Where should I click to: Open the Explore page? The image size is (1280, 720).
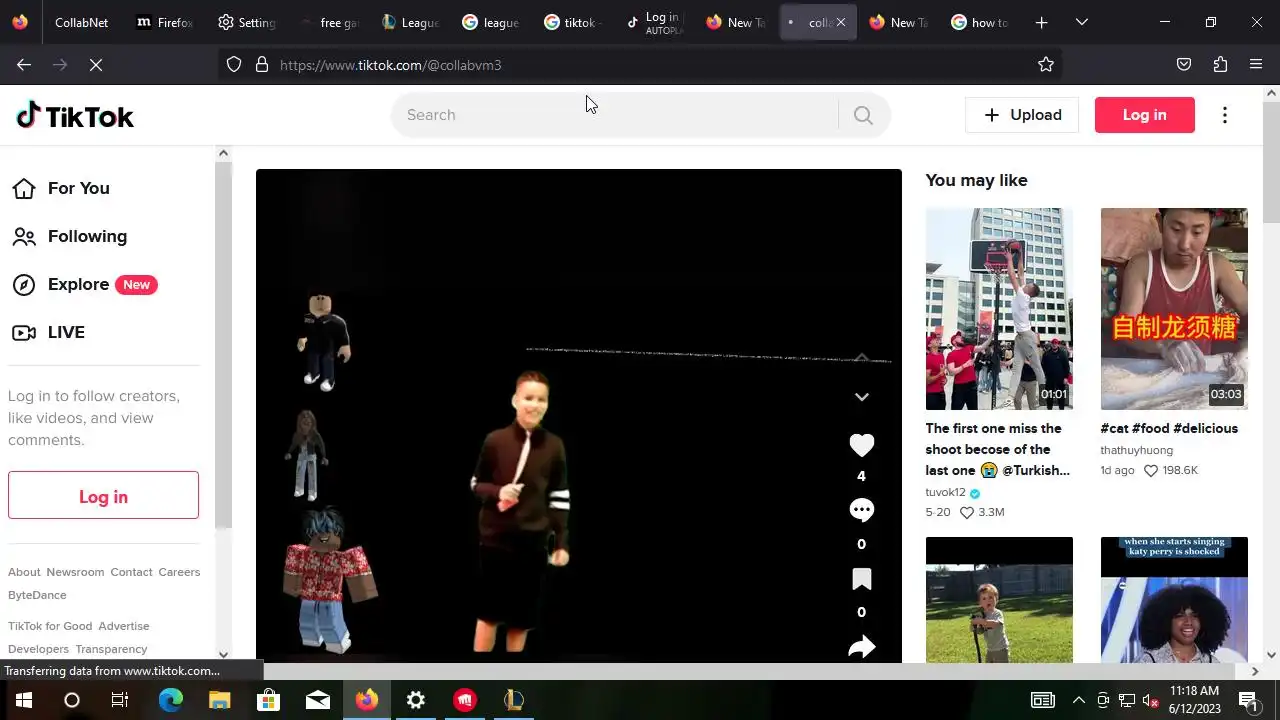84,284
